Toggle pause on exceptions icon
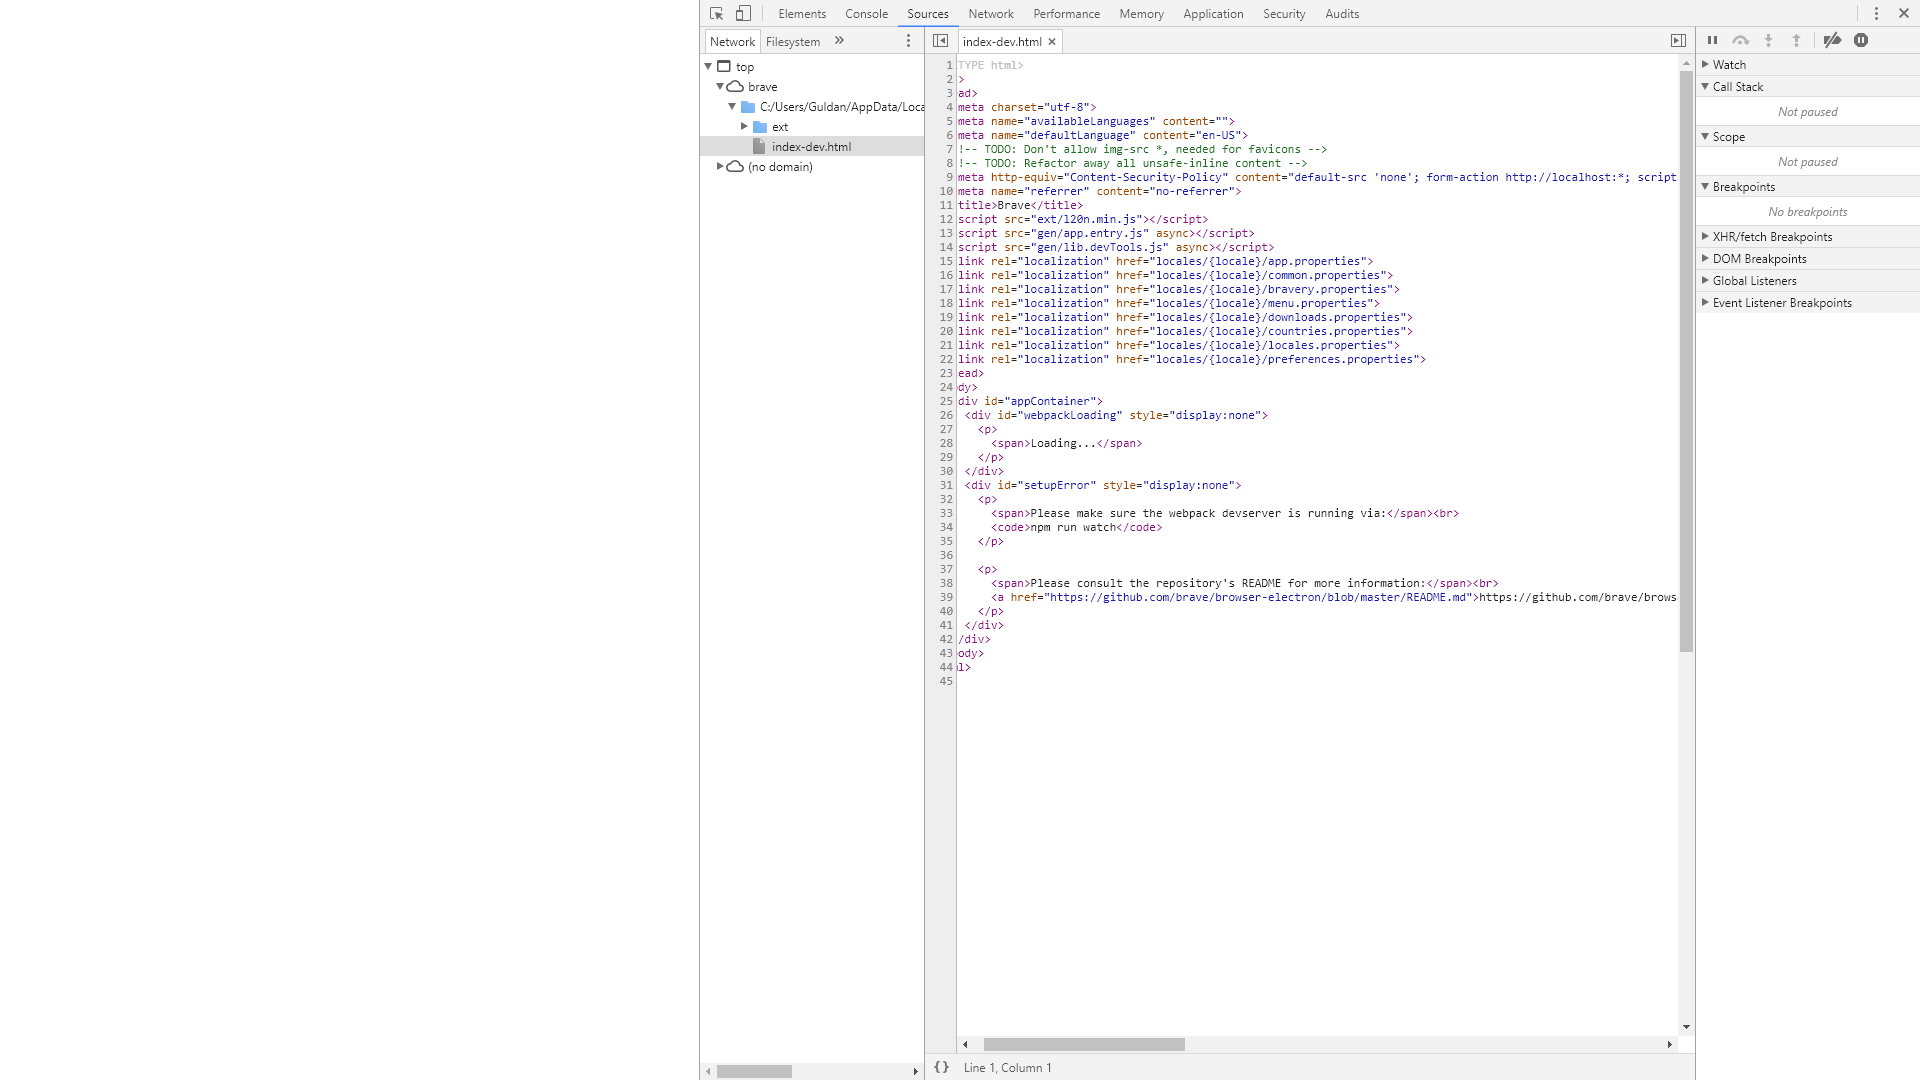The height and width of the screenshot is (1080, 1920). pyautogui.click(x=1861, y=41)
